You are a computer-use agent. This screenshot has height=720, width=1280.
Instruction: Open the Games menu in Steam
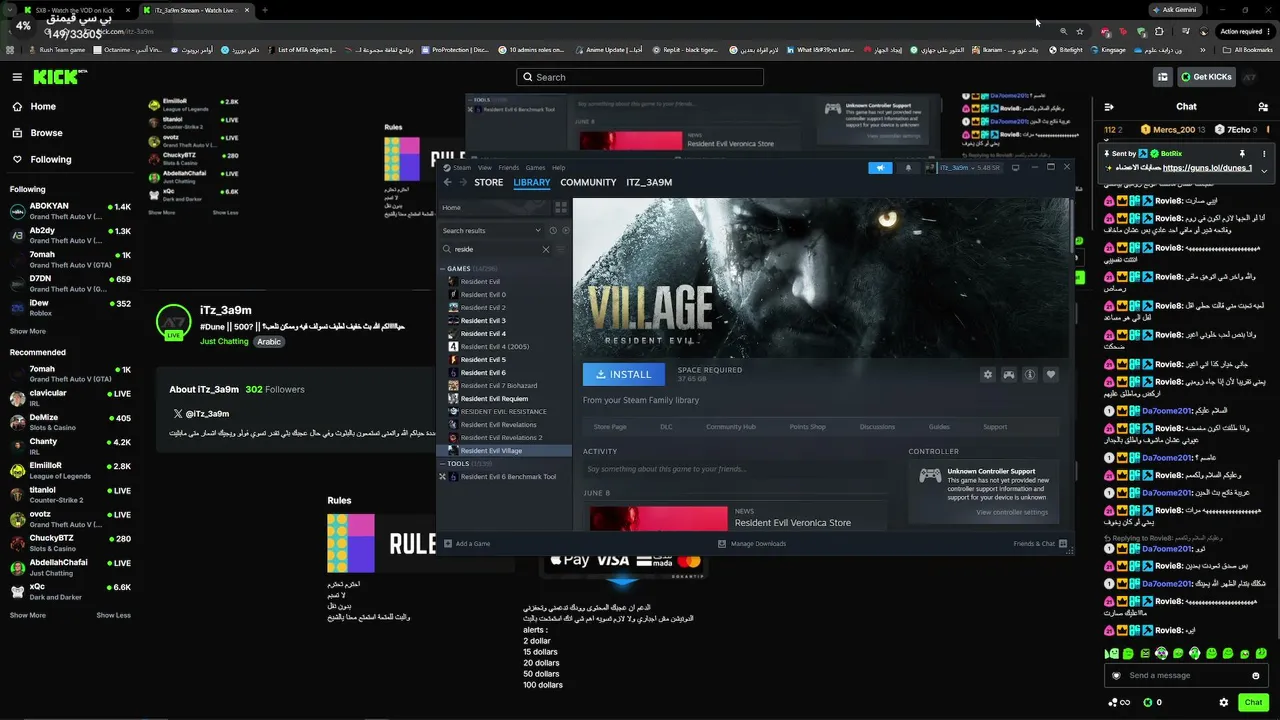(535, 168)
